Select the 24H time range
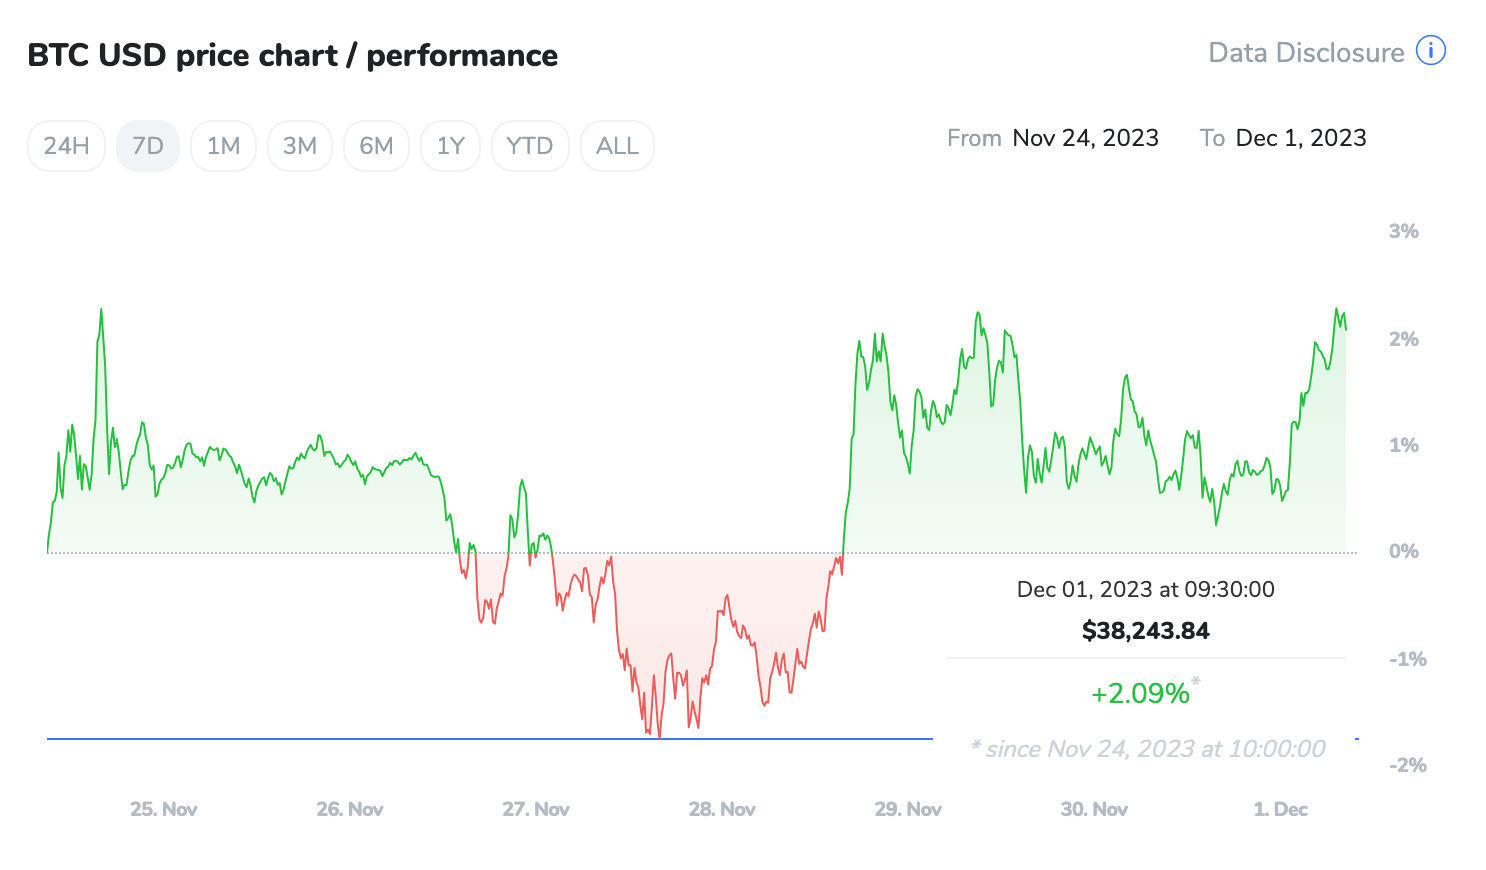The height and width of the screenshot is (870, 1486). point(66,145)
